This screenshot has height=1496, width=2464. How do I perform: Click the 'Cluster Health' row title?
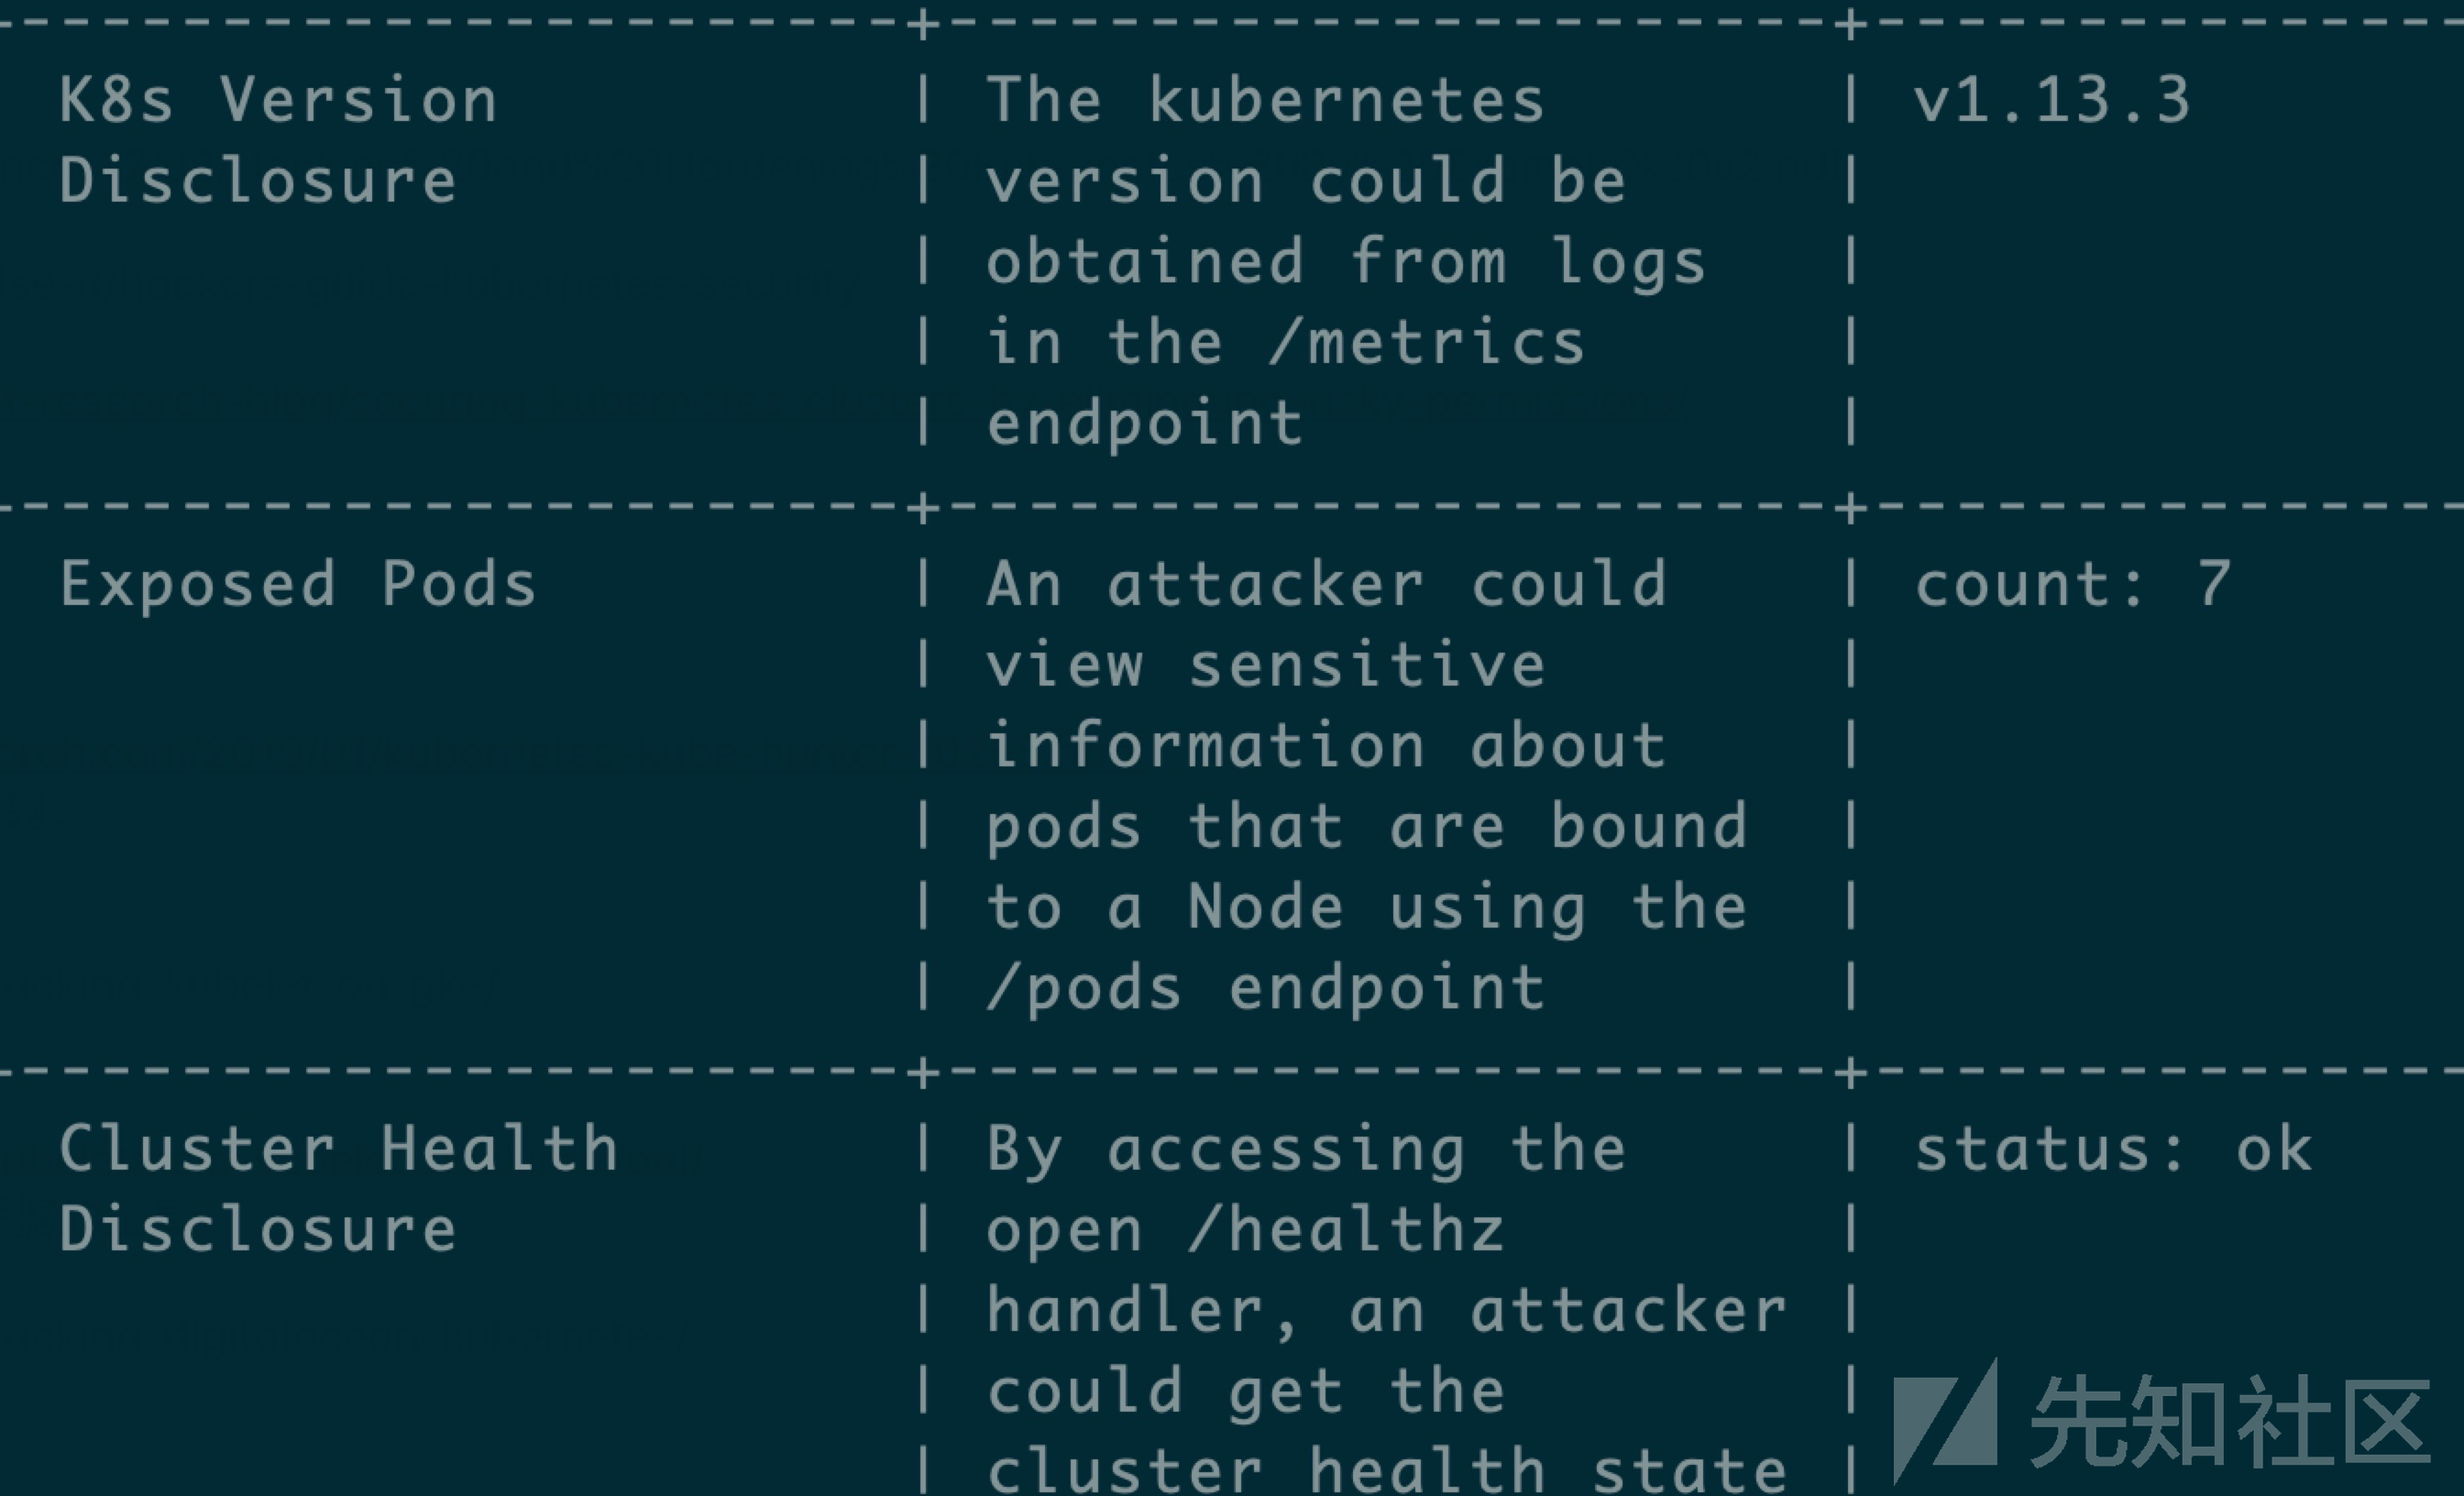click(x=338, y=1148)
